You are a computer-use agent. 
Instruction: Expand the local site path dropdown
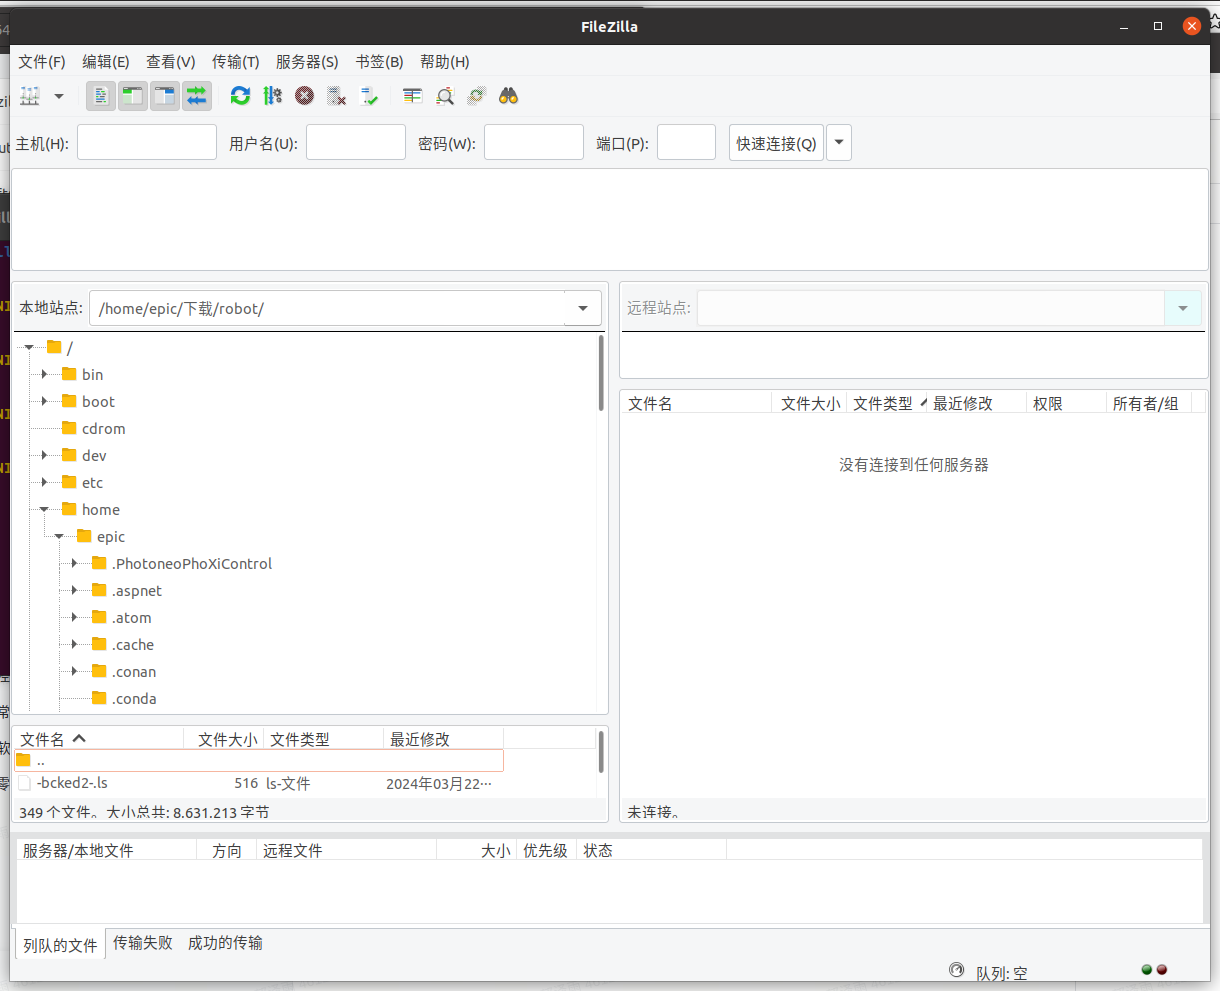pos(583,308)
